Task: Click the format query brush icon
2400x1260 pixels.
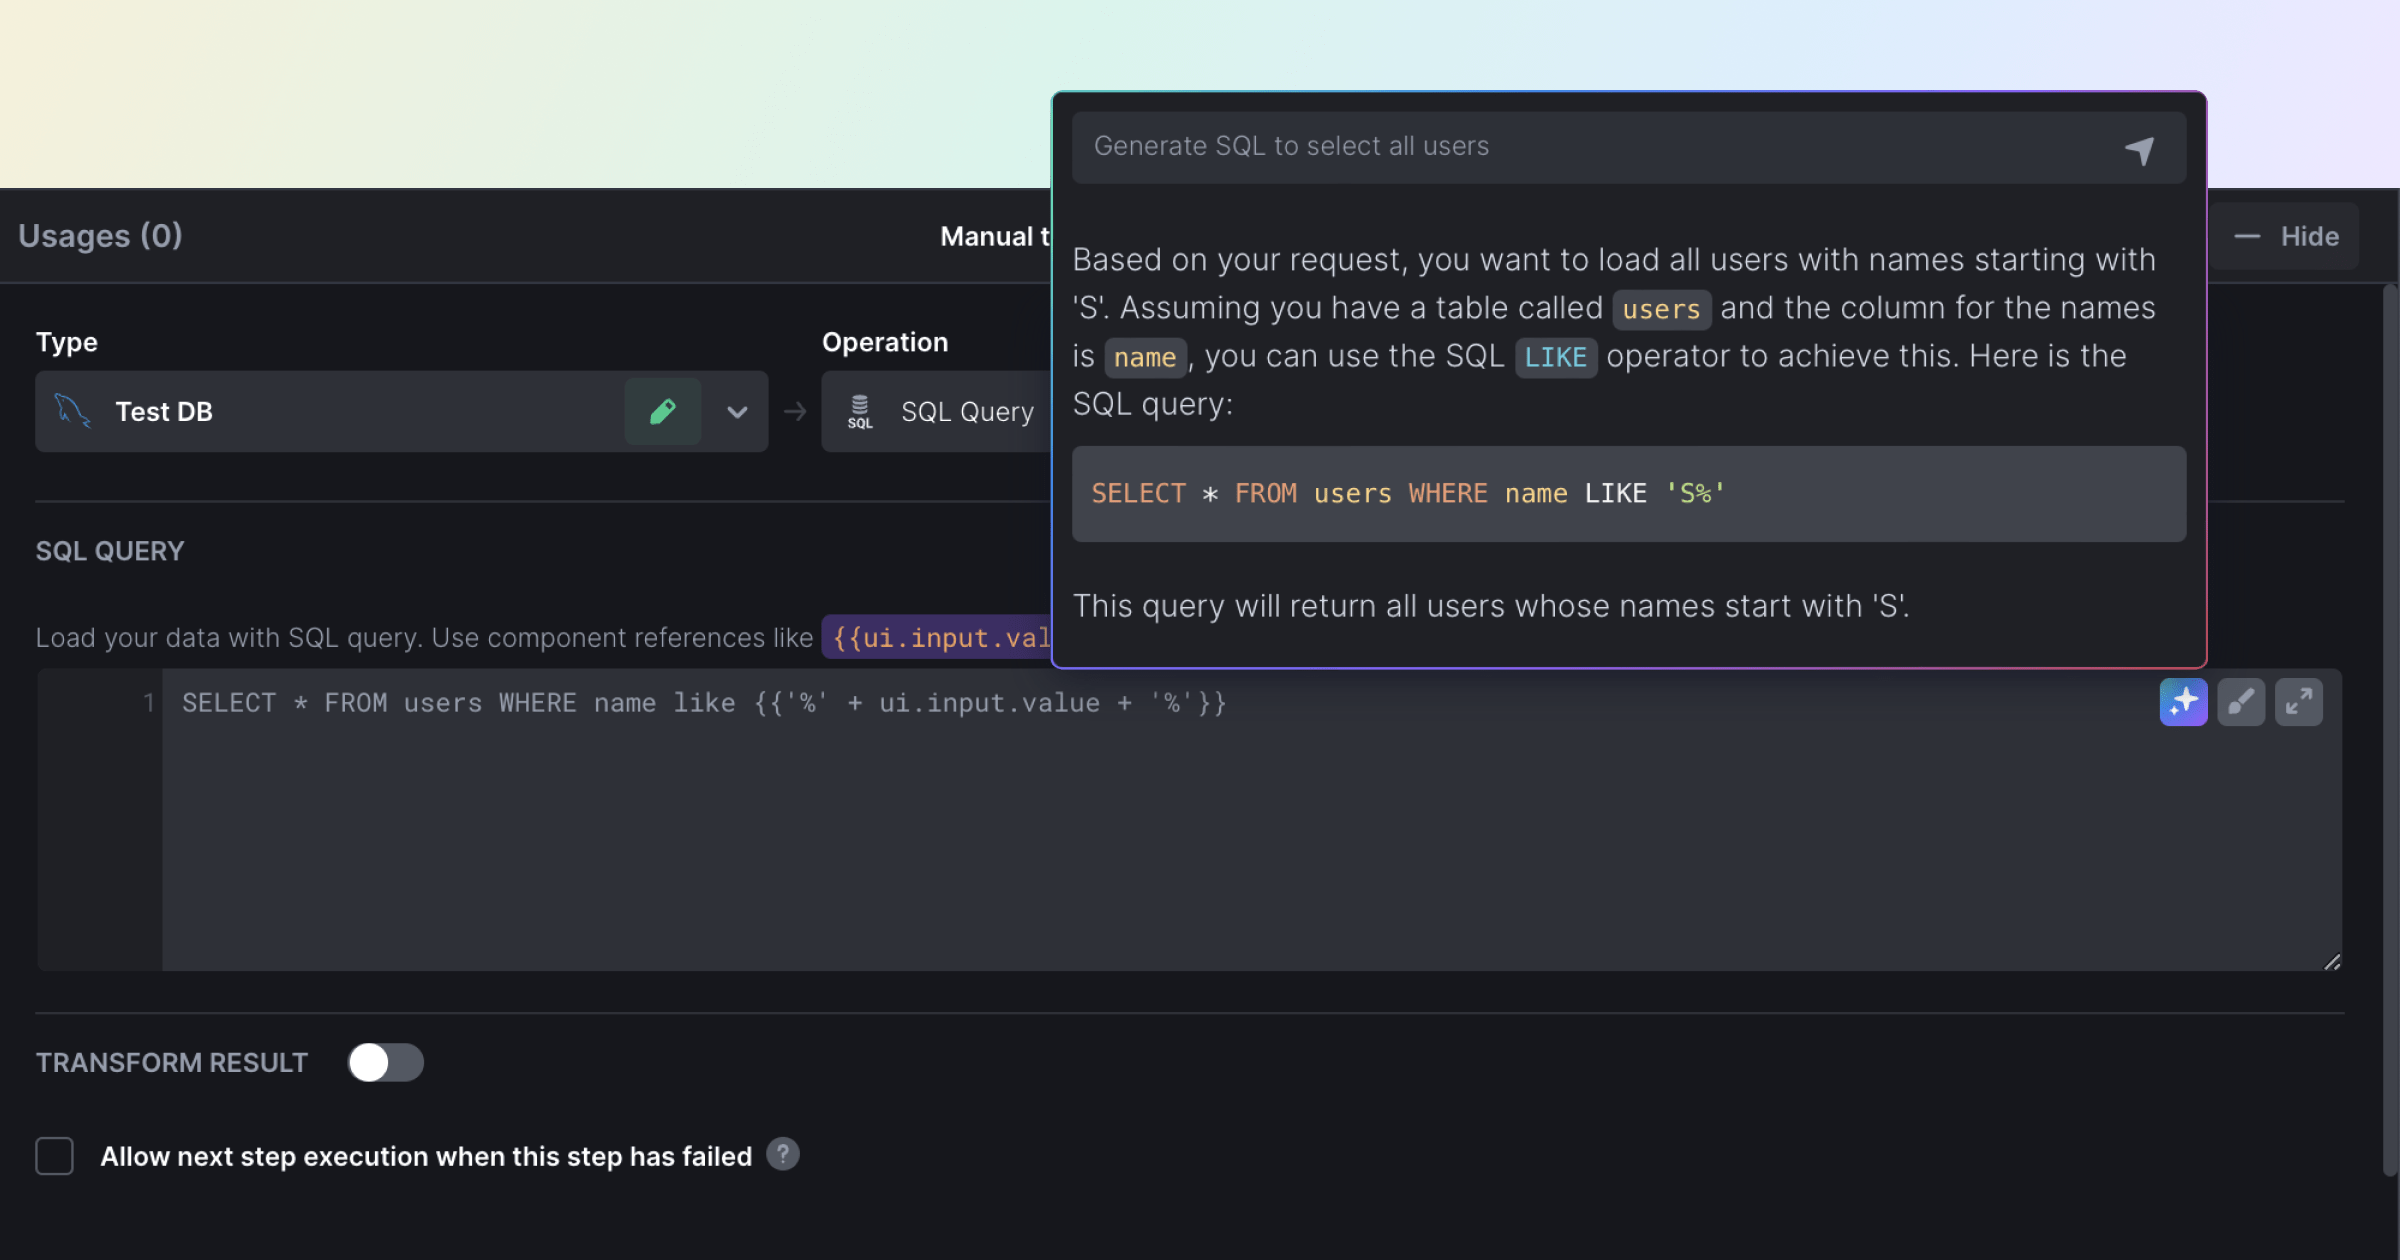Action: 2241,702
